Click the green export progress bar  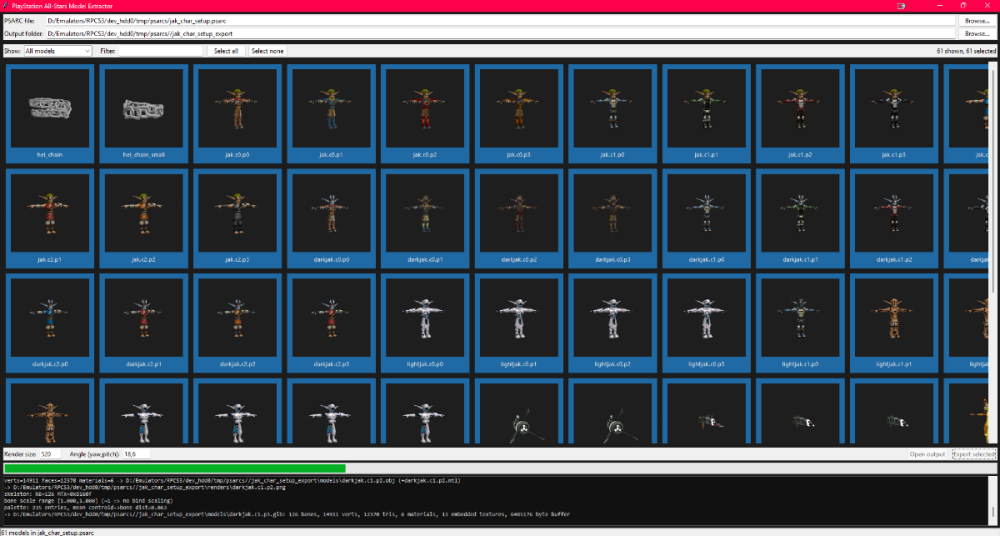(175, 468)
